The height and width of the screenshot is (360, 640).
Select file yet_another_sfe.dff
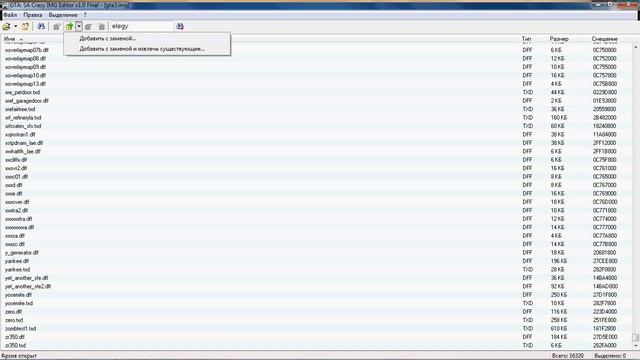click(x=27, y=278)
